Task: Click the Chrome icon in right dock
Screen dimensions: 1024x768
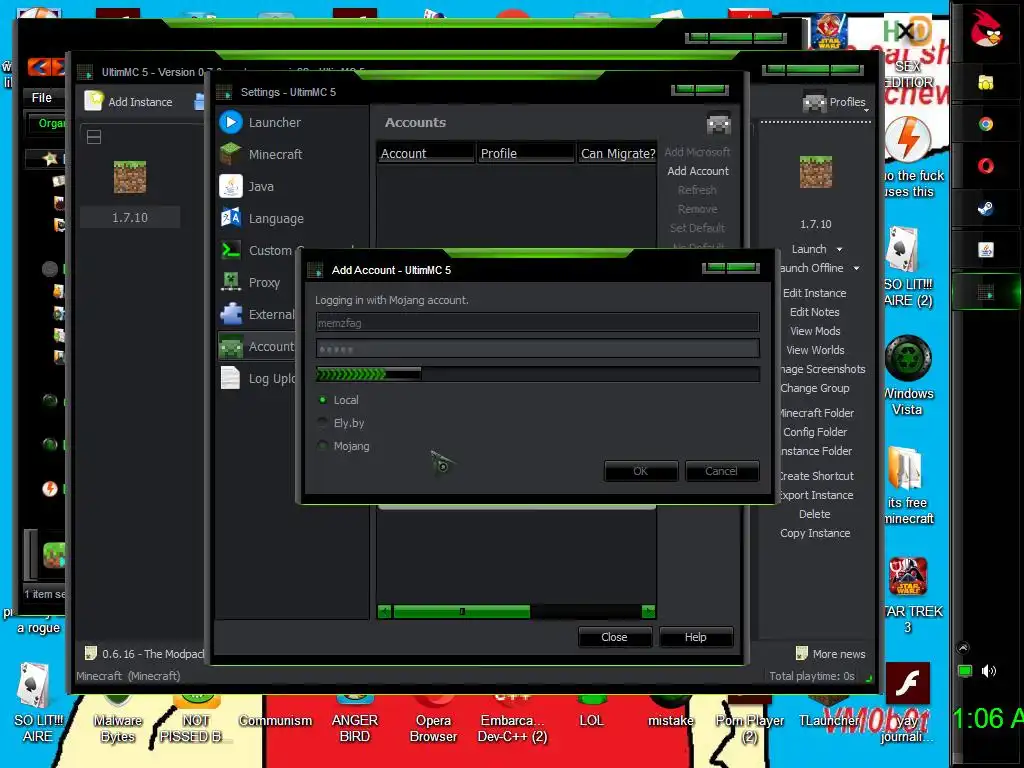Action: [x=985, y=124]
